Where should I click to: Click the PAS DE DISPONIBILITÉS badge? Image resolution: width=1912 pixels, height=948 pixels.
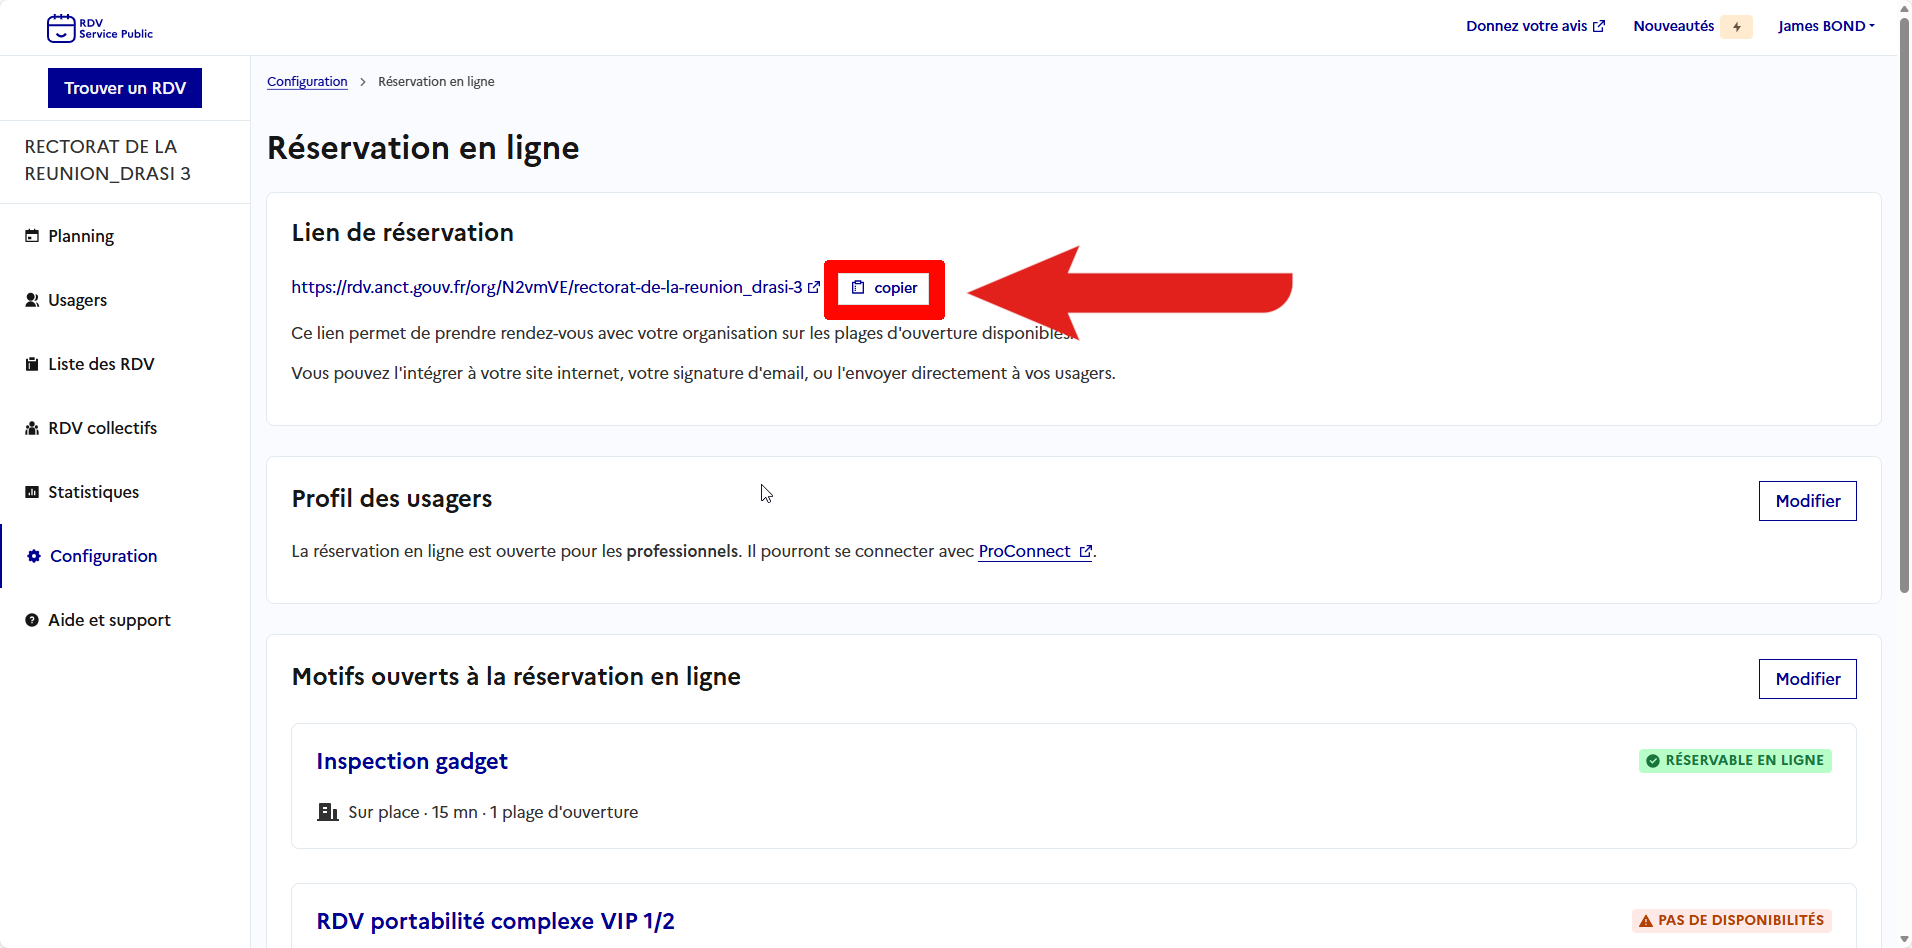click(1731, 920)
